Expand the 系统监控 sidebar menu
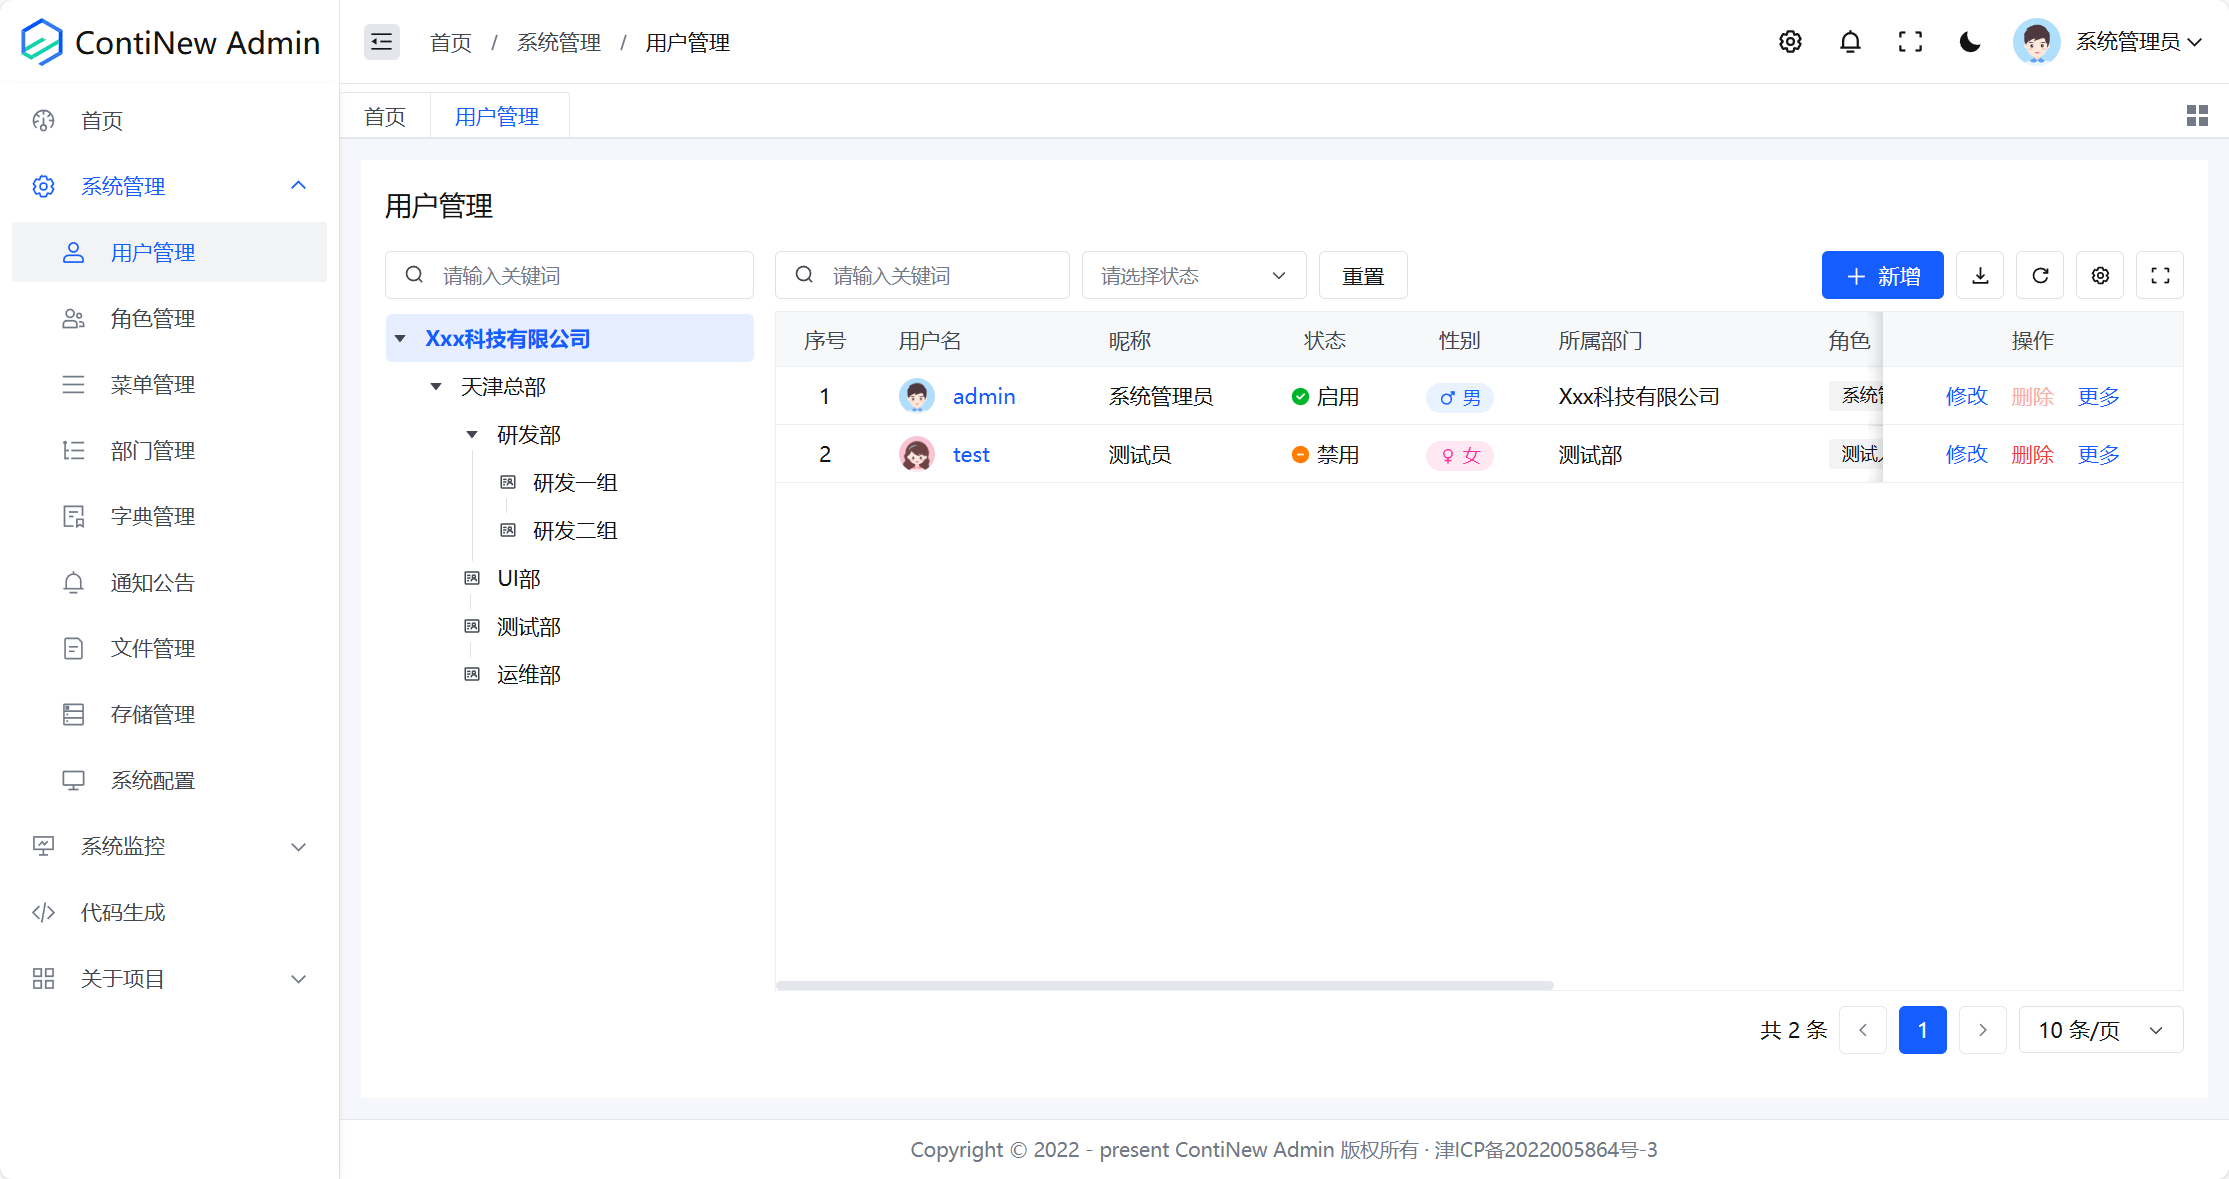Screen dimensions: 2229x1179 pos(168,846)
